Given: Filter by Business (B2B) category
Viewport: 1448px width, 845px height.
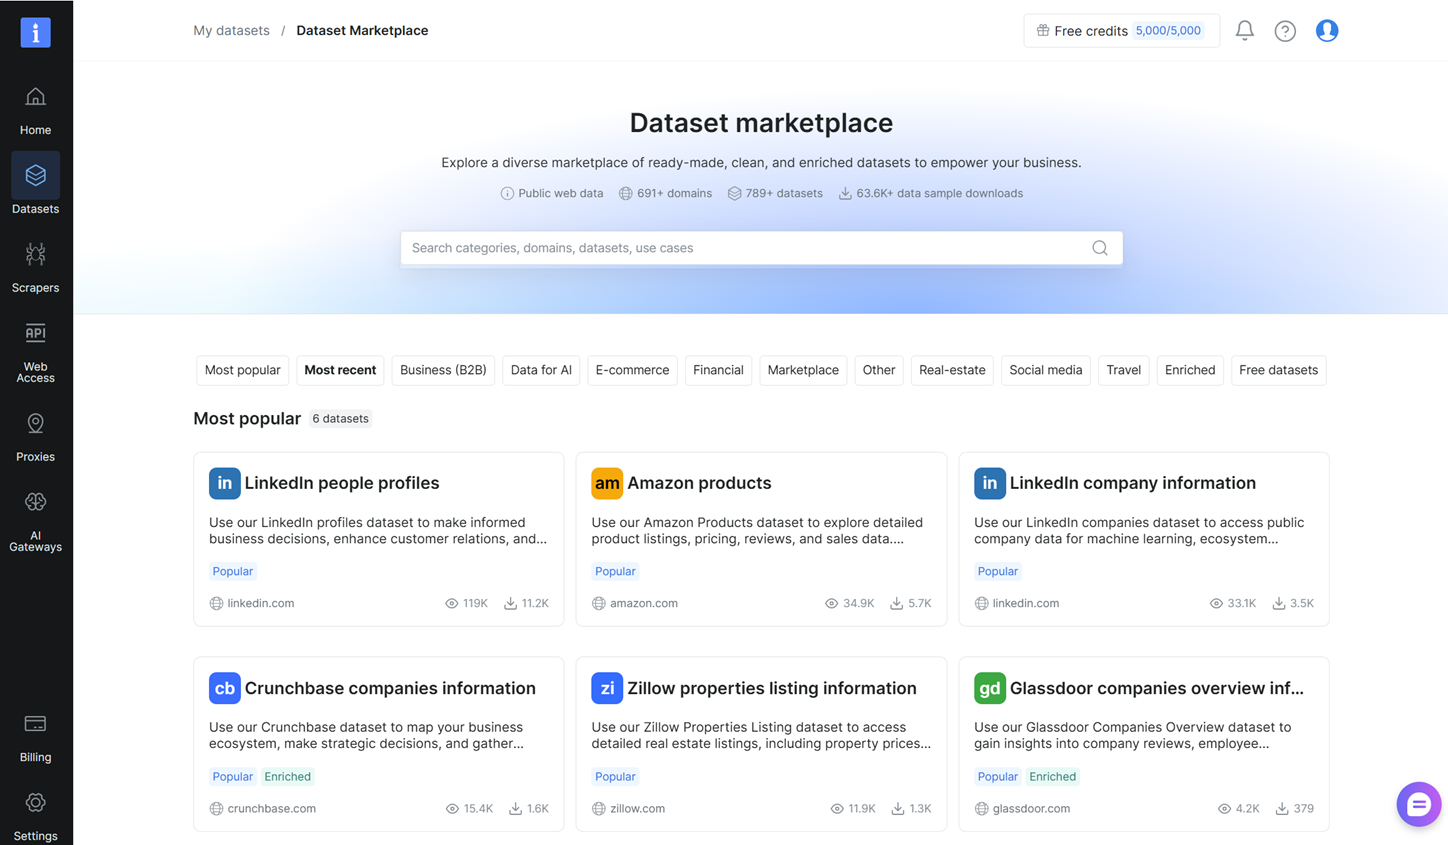Looking at the screenshot, I should point(443,370).
